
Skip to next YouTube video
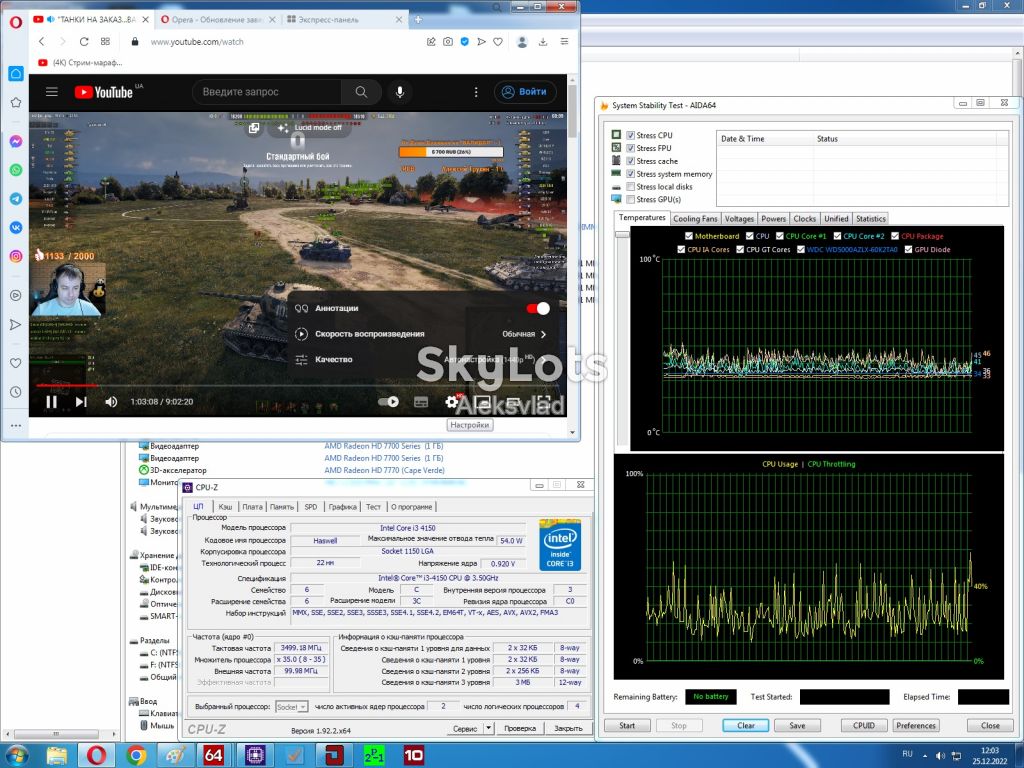(x=81, y=402)
